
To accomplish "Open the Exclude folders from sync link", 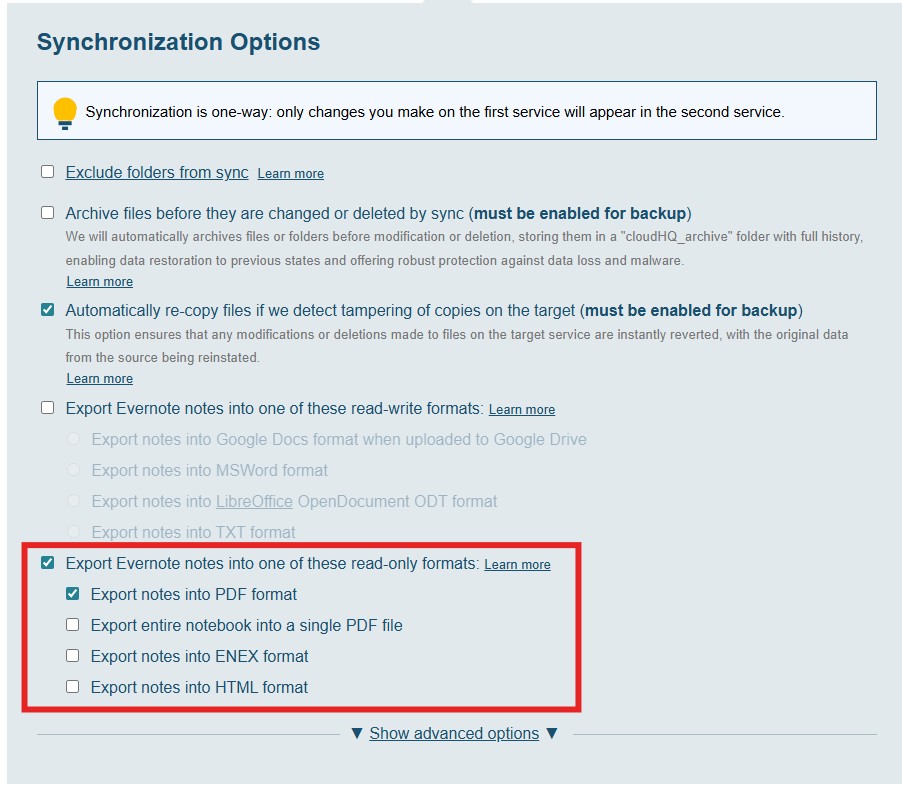I will click(157, 173).
